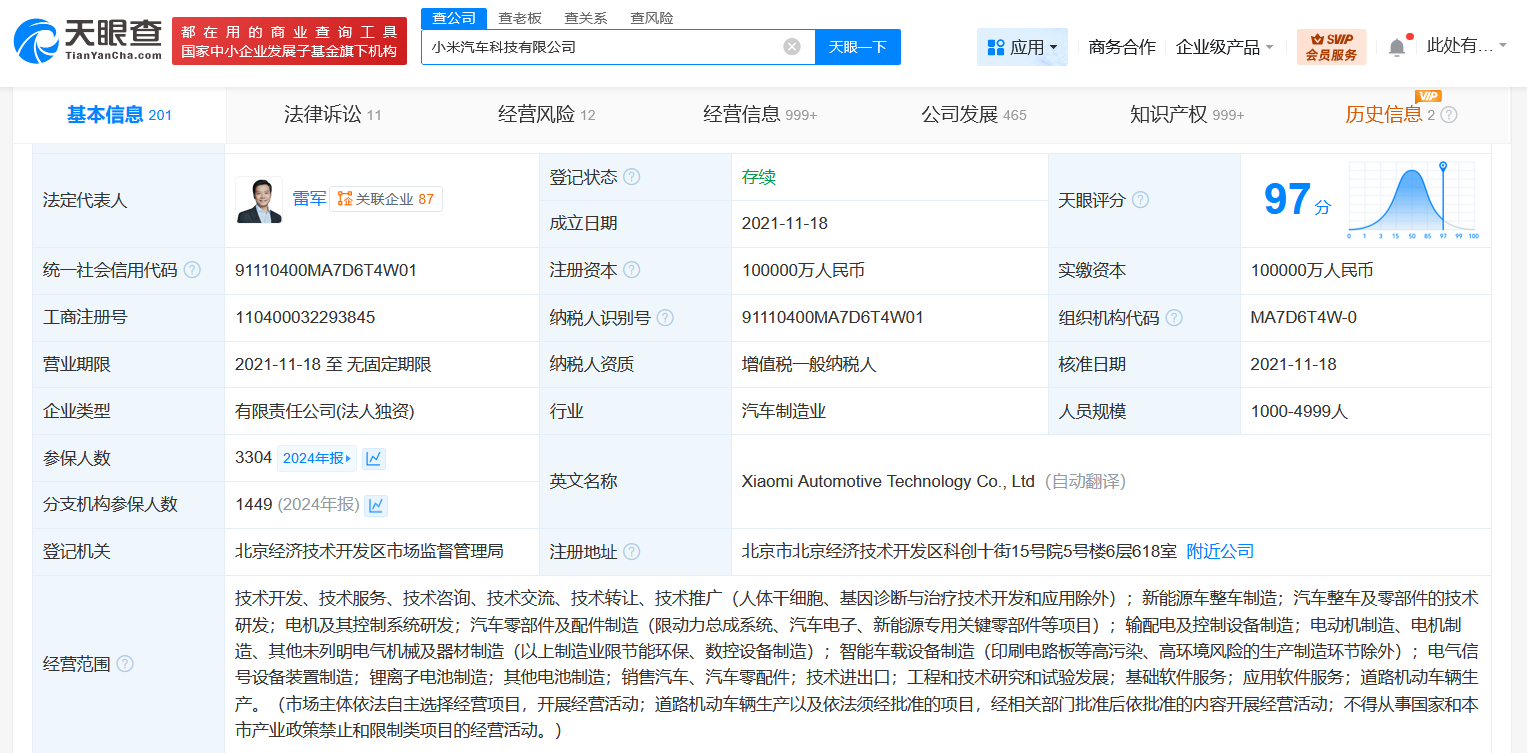Click 雷军's profile photo
The image size is (1527, 753).
click(x=259, y=199)
